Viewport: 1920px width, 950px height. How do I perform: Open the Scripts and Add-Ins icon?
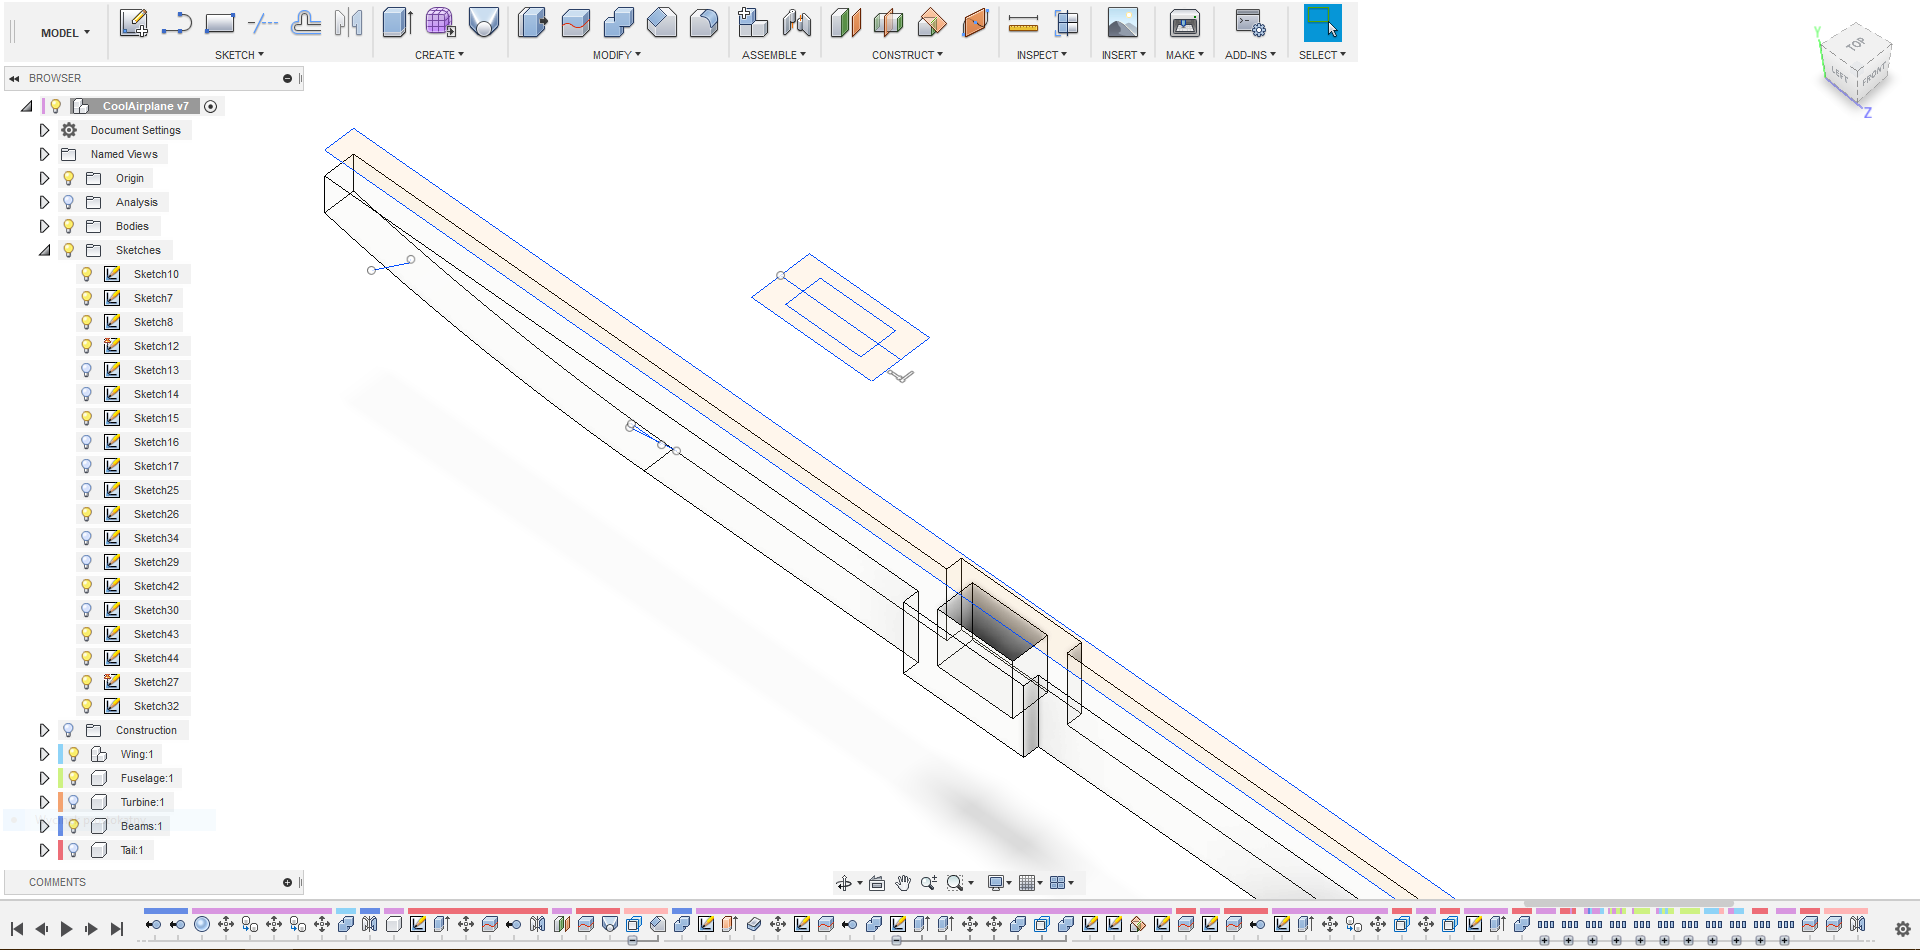(x=1250, y=23)
